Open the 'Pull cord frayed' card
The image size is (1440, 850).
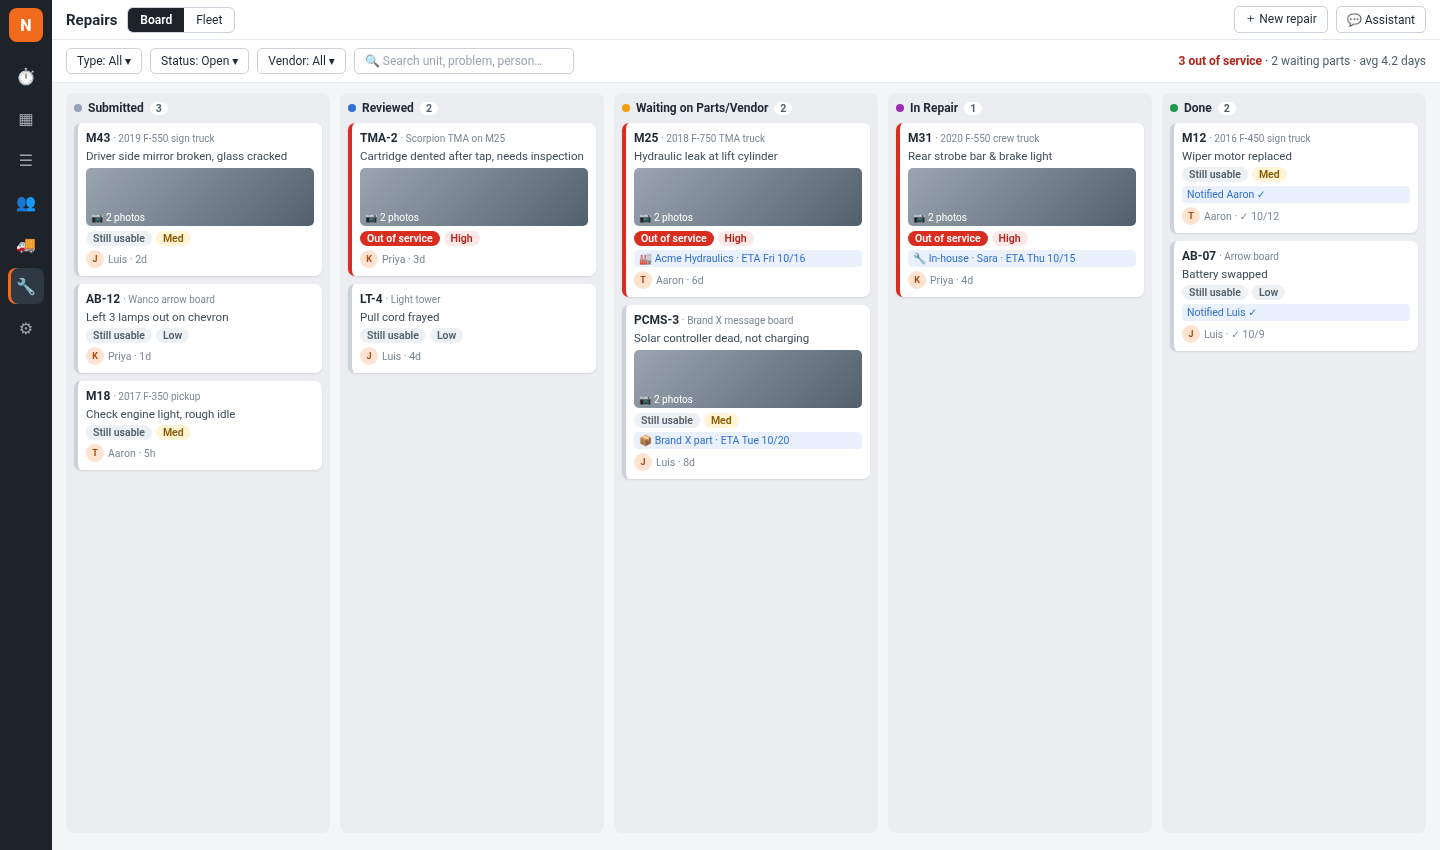[x=472, y=328]
